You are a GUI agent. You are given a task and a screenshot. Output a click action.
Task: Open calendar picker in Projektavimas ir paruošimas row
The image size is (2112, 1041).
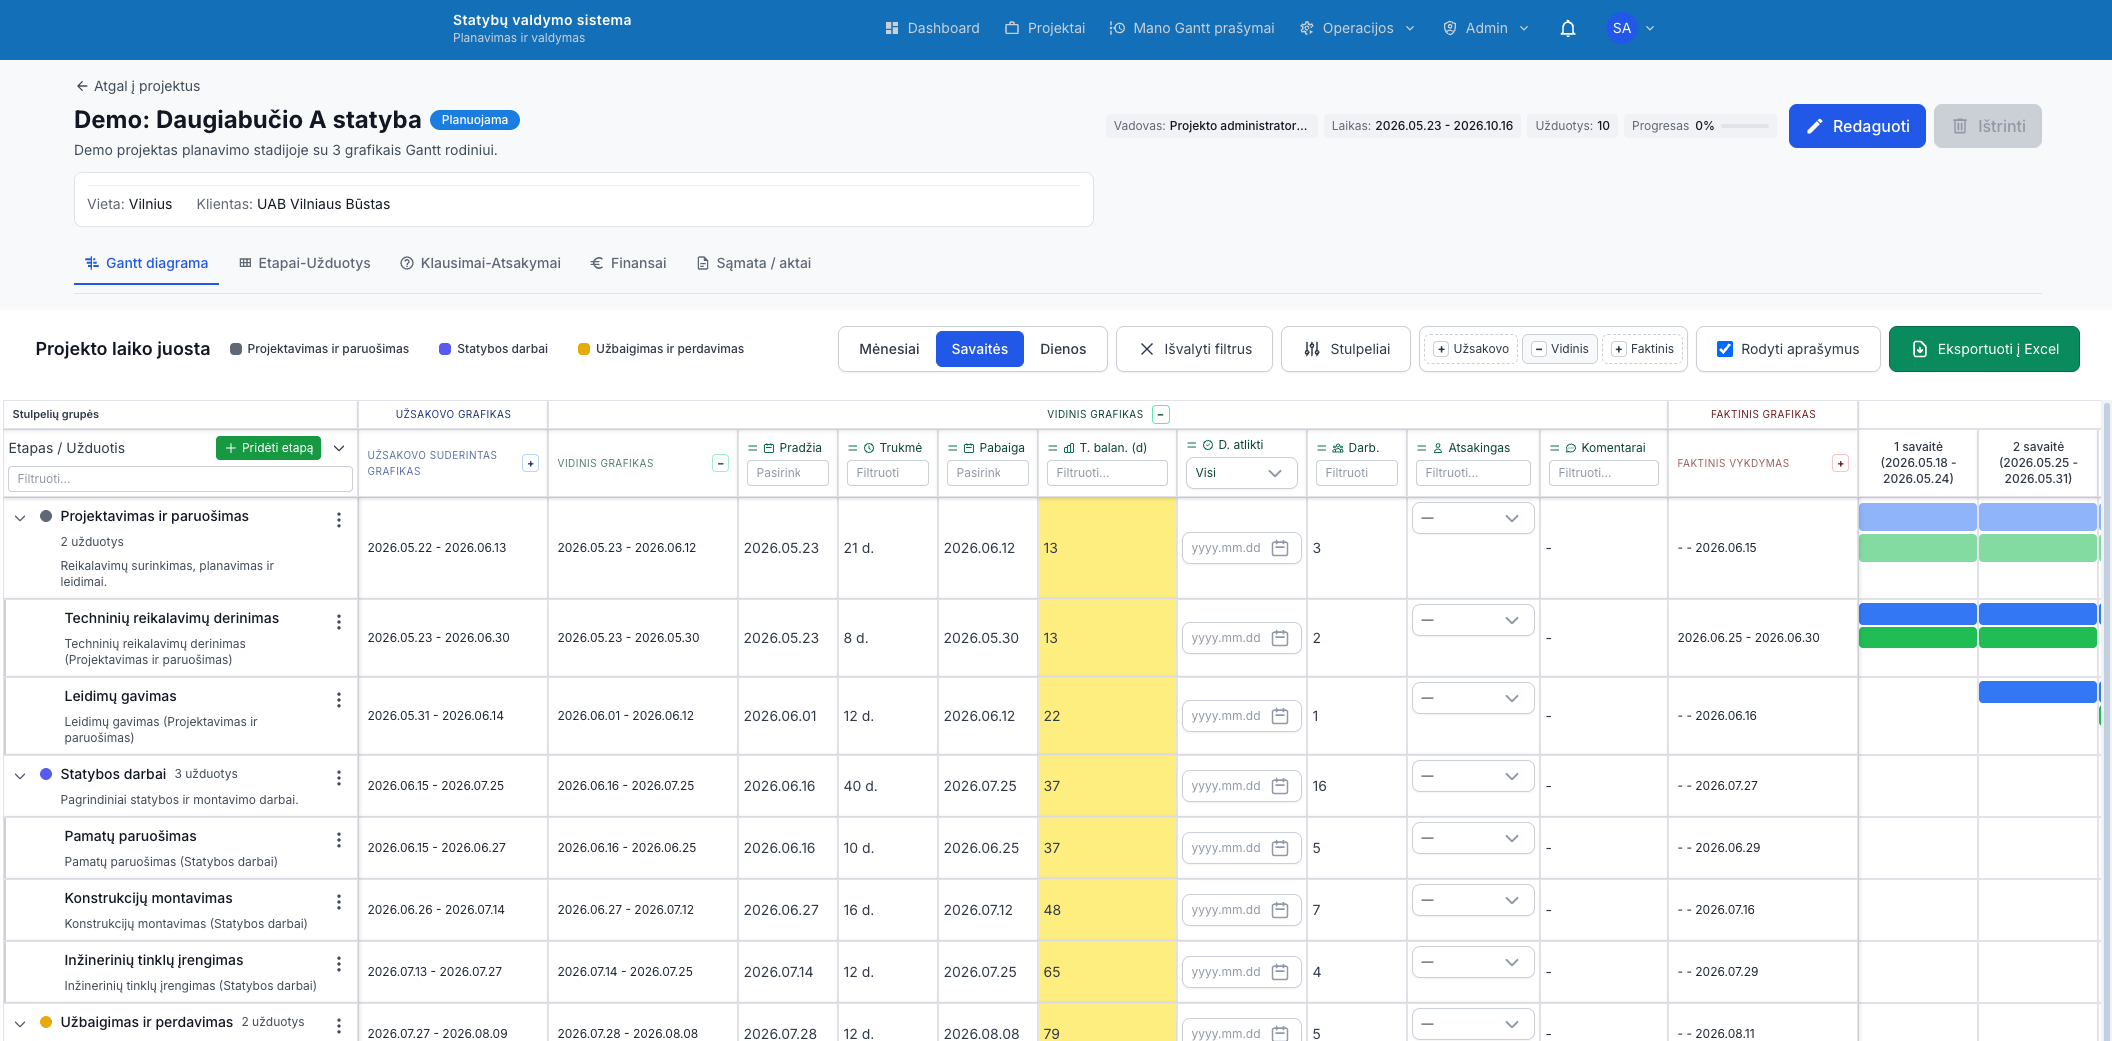[1280, 548]
